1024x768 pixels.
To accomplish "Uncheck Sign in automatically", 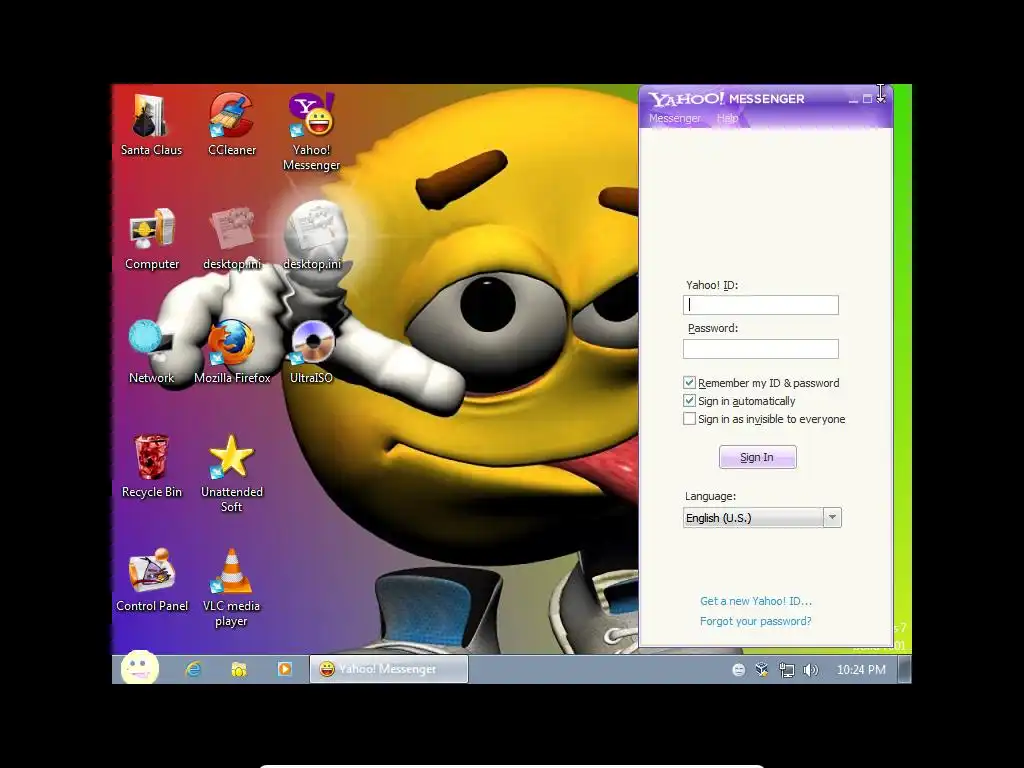I will click(x=689, y=400).
